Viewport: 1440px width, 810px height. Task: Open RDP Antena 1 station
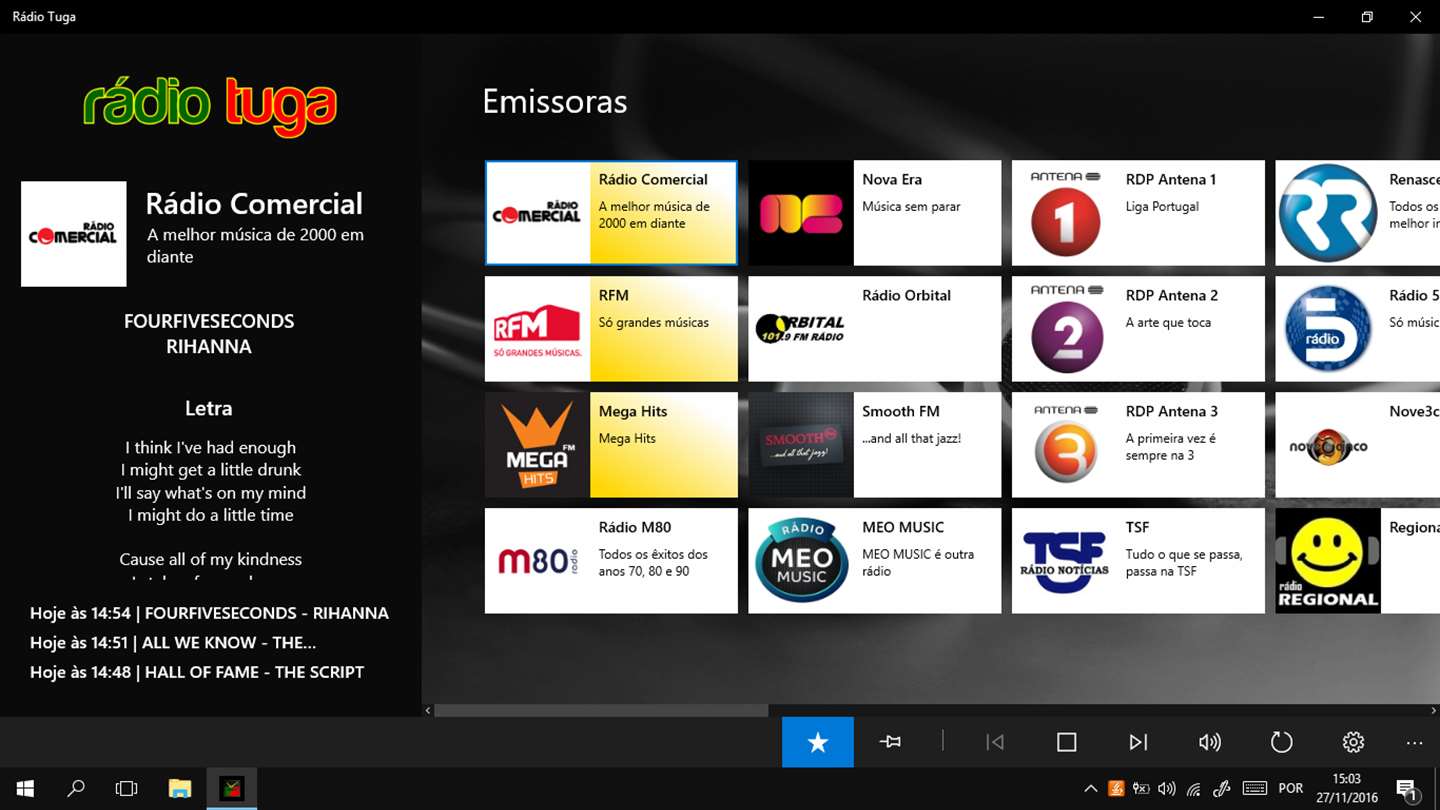pos(1138,213)
